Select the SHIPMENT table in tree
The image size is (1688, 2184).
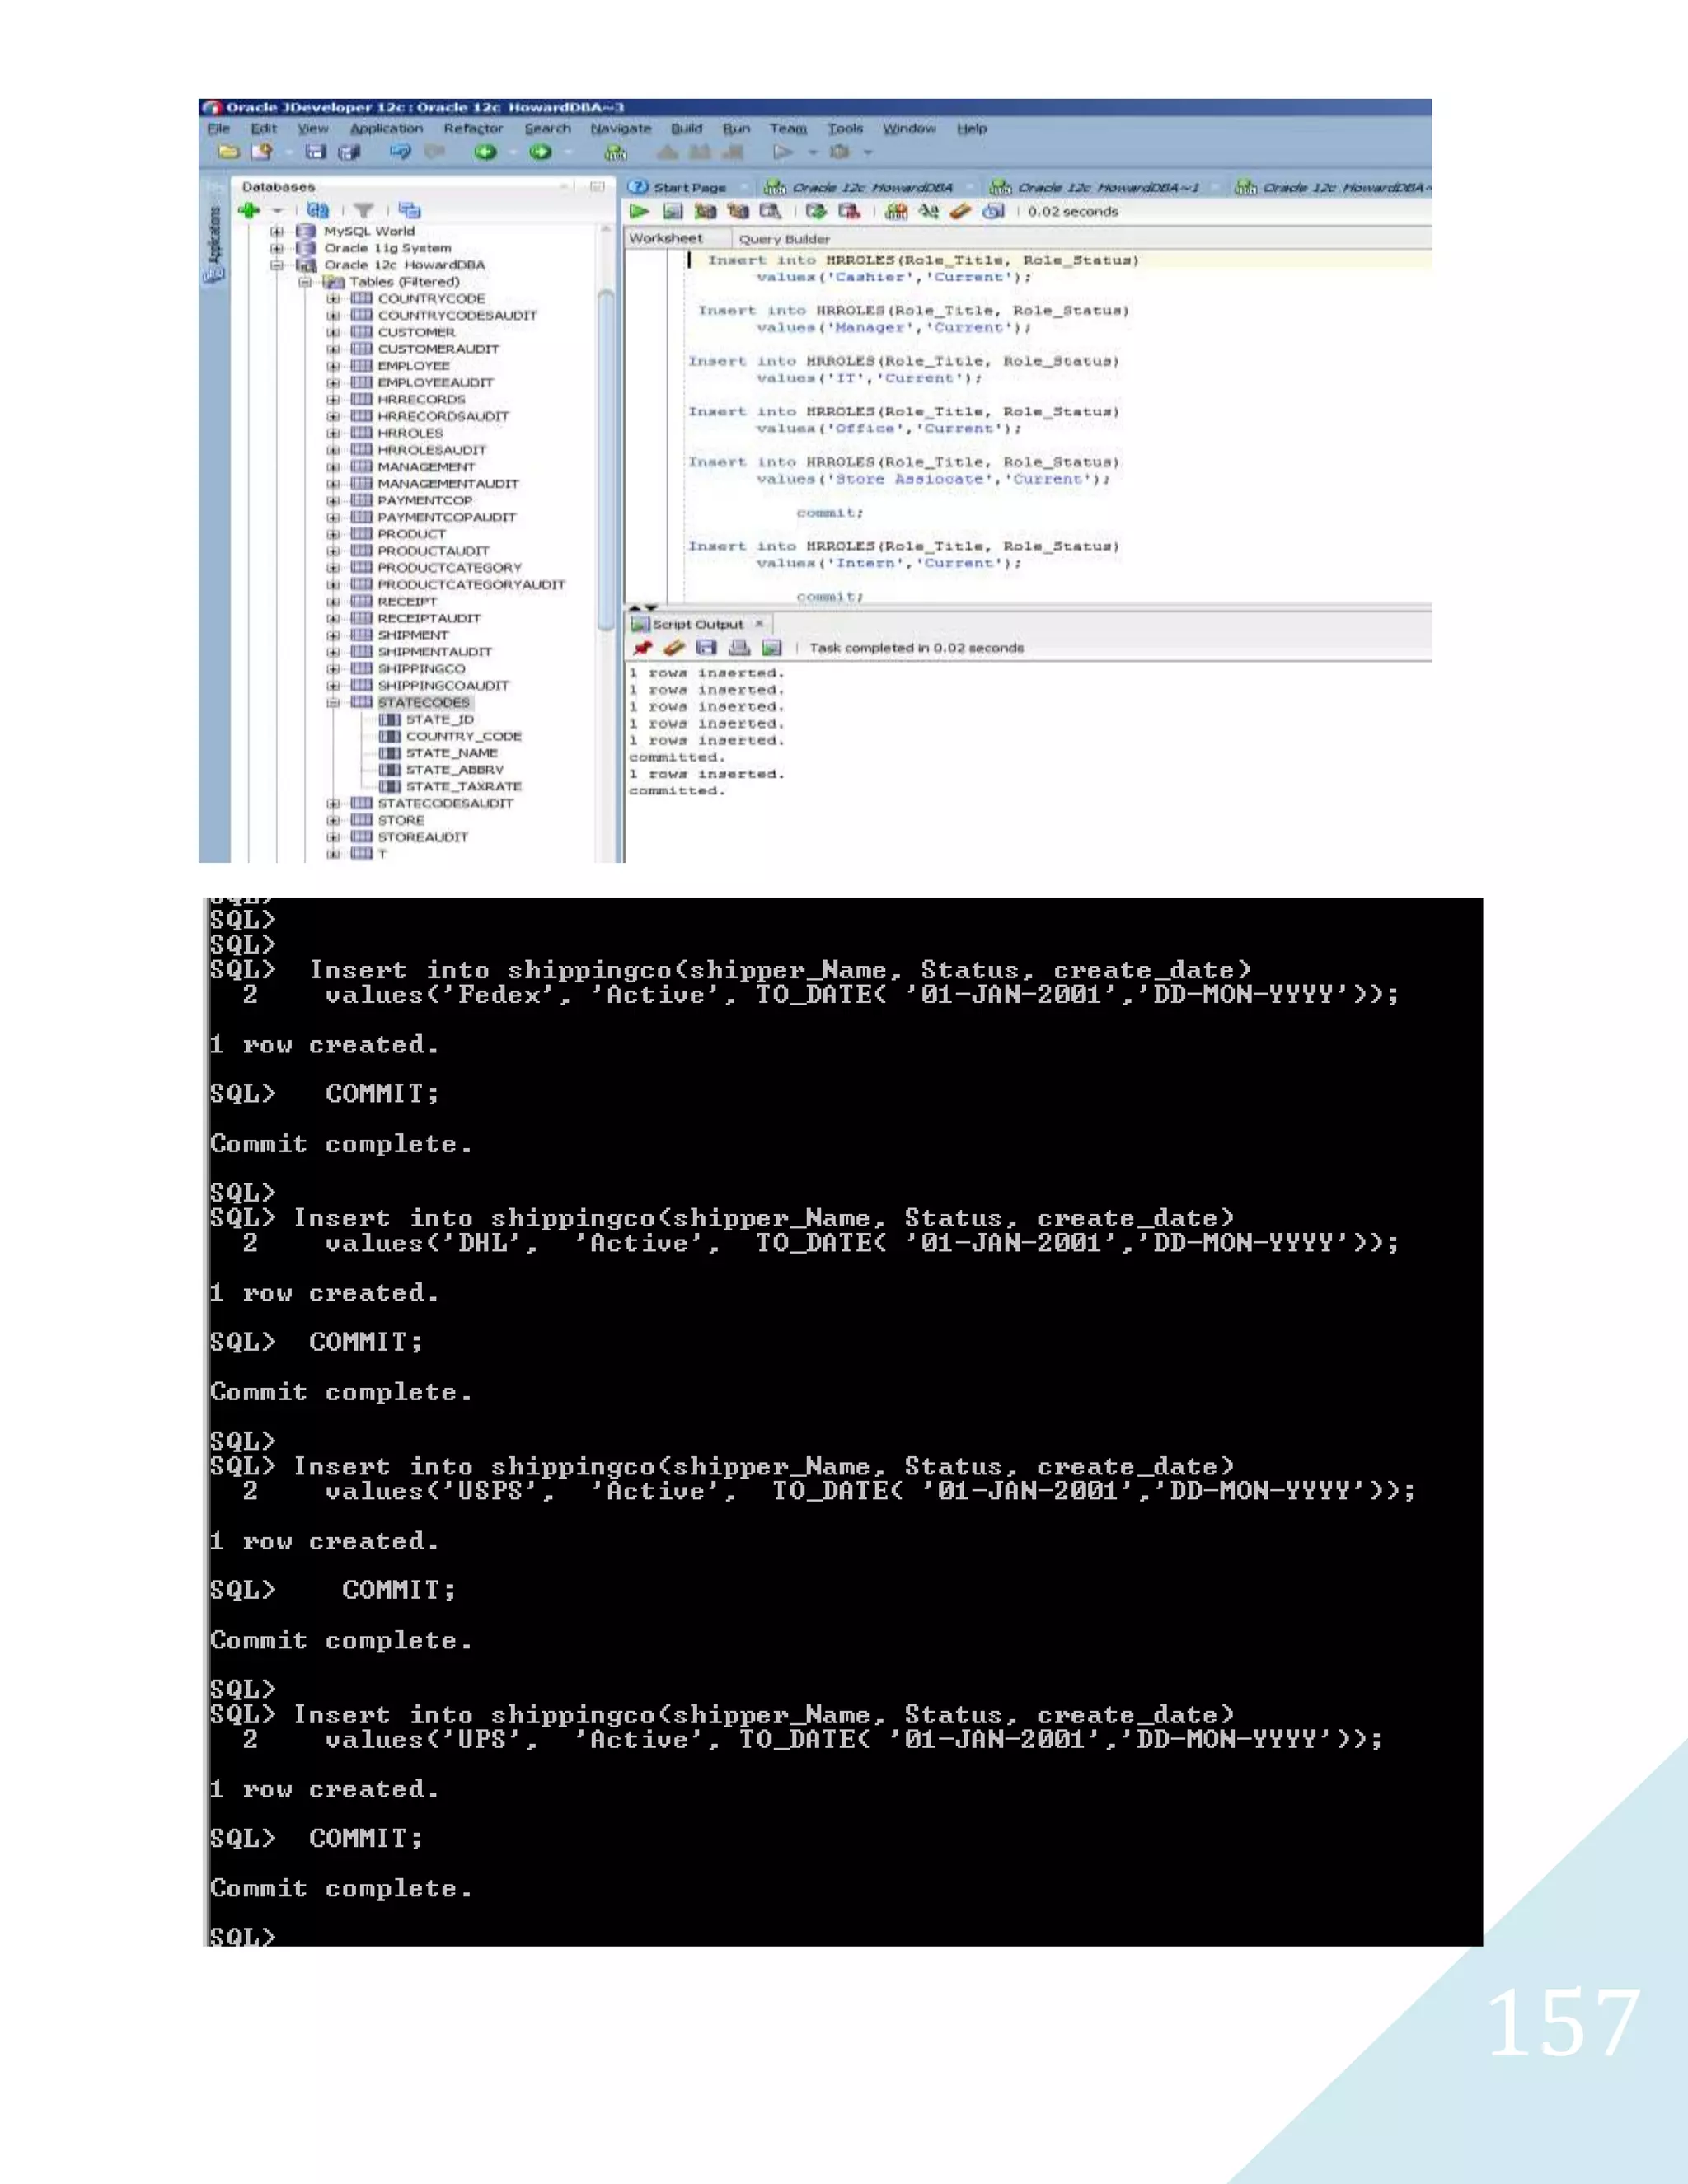pyautogui.click(x=412, y=635)
